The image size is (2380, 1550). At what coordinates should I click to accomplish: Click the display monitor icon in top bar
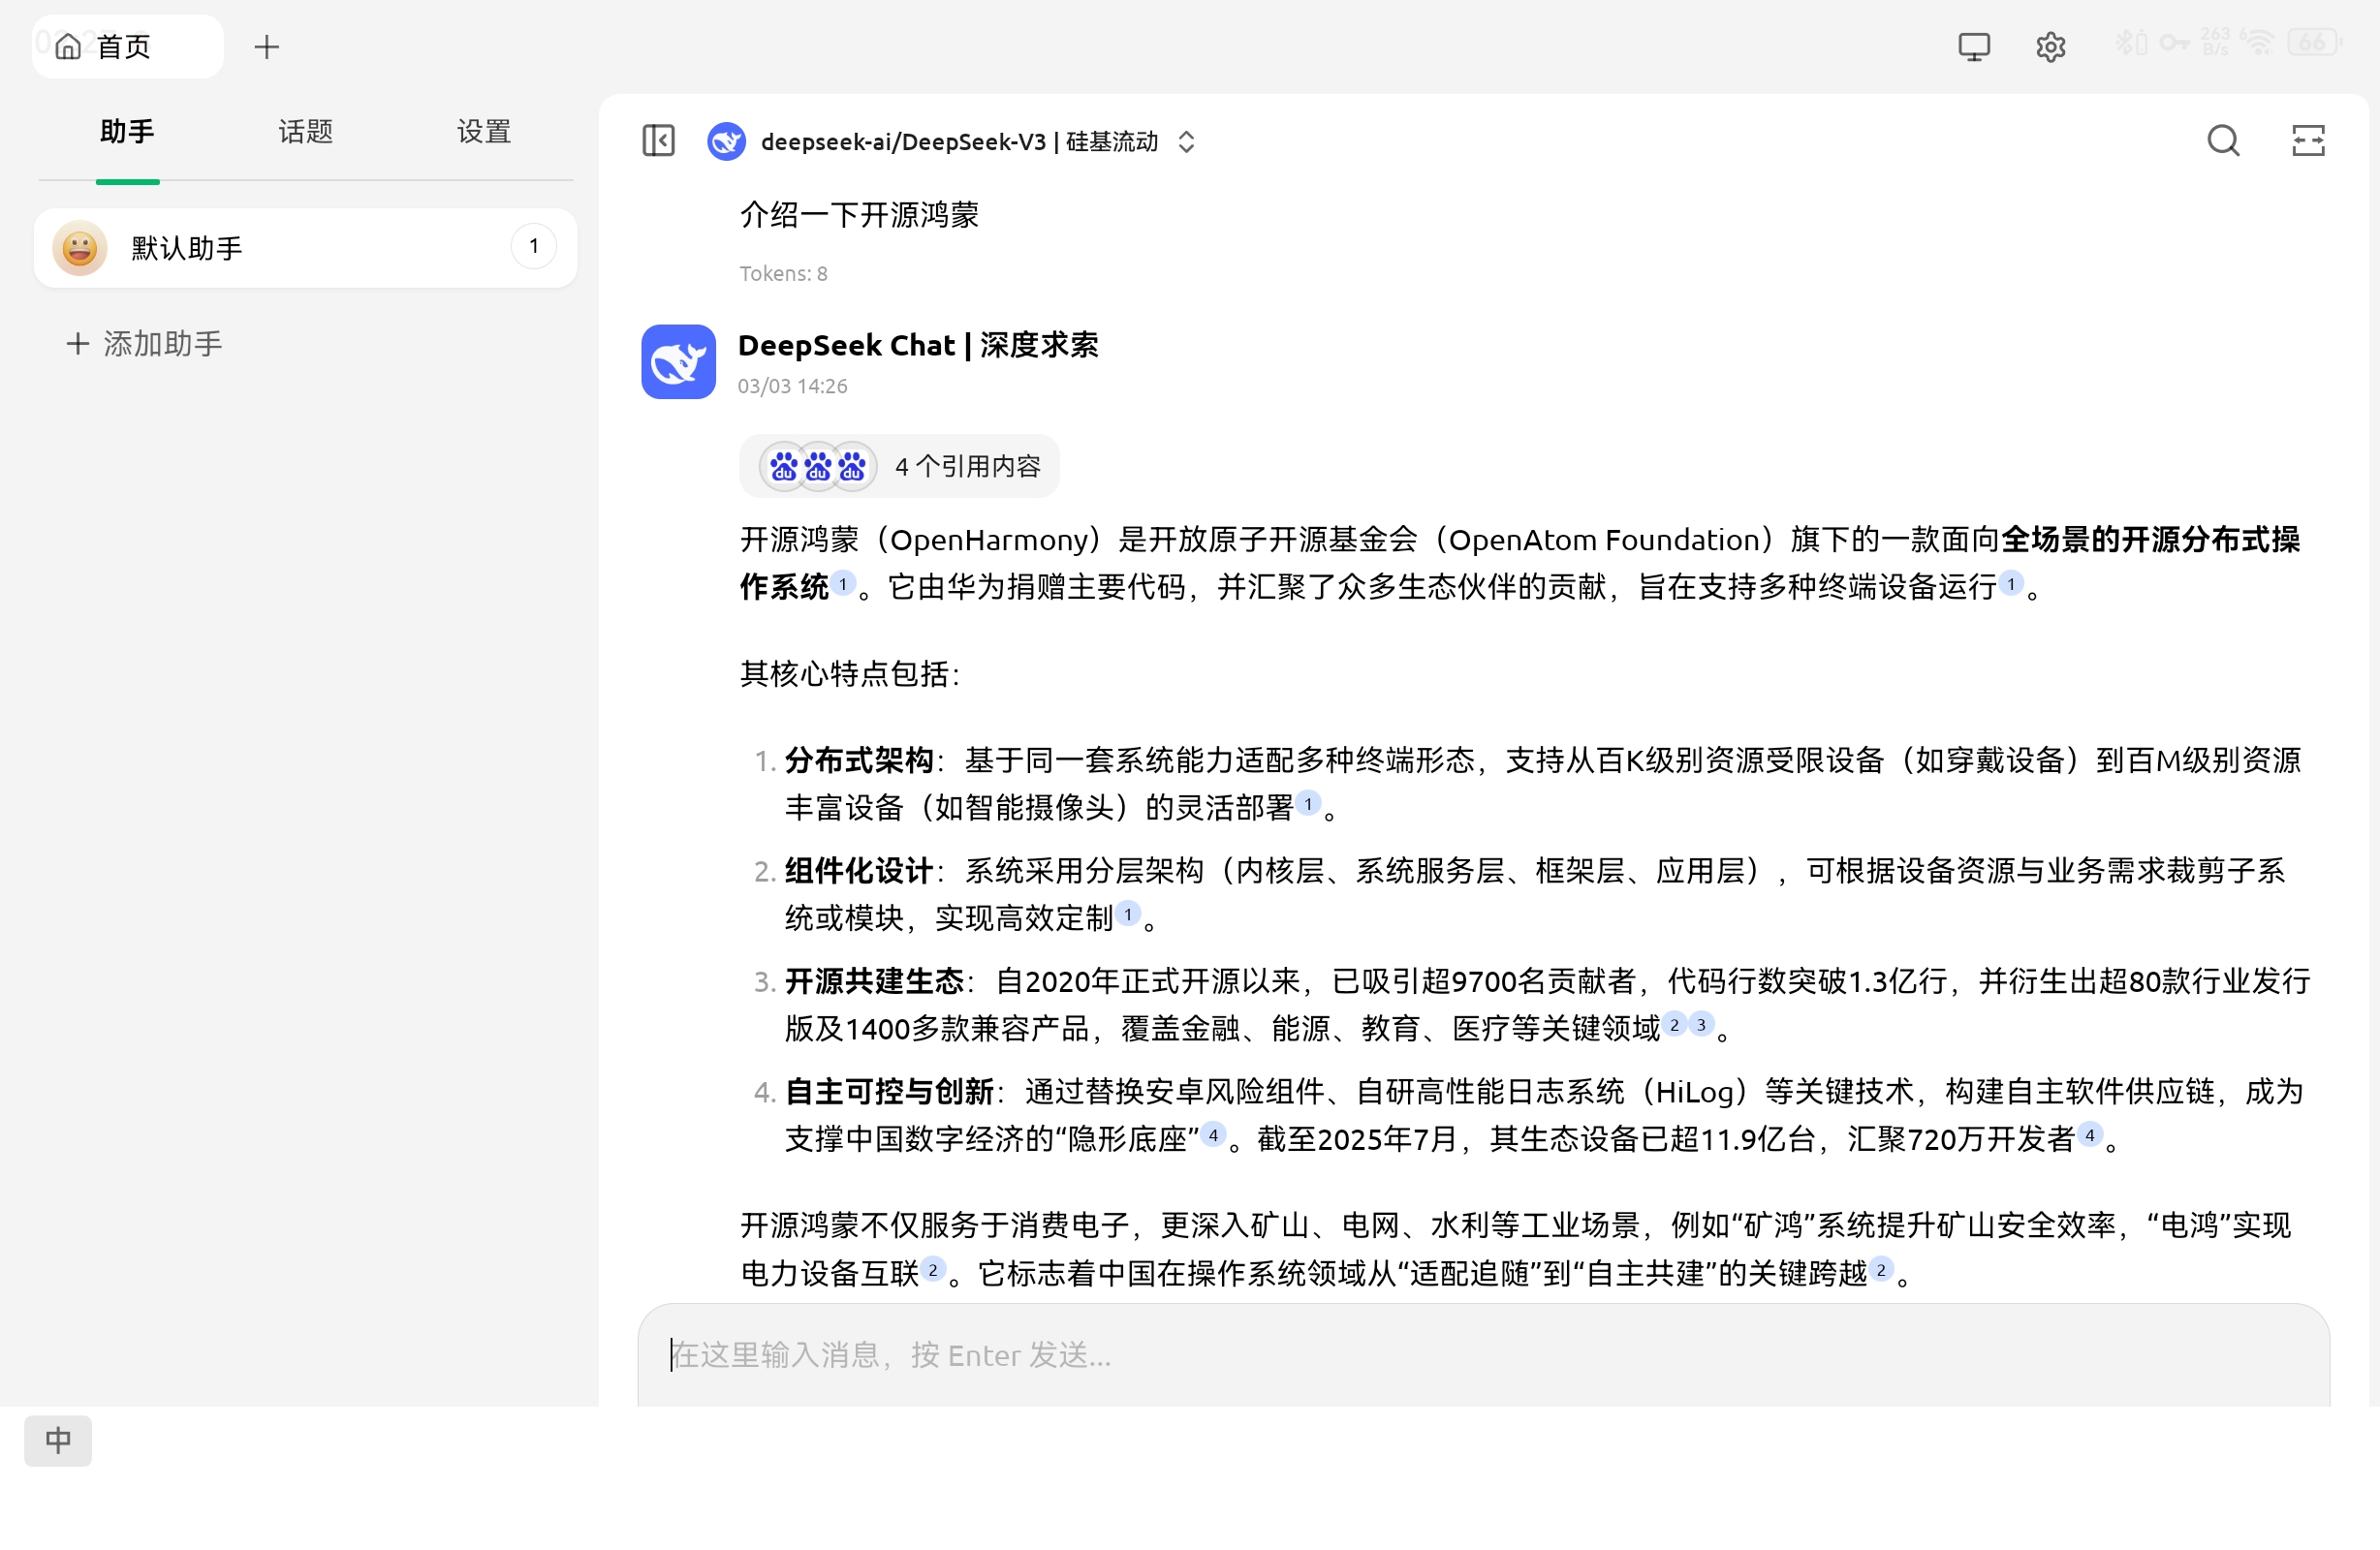1974,46
